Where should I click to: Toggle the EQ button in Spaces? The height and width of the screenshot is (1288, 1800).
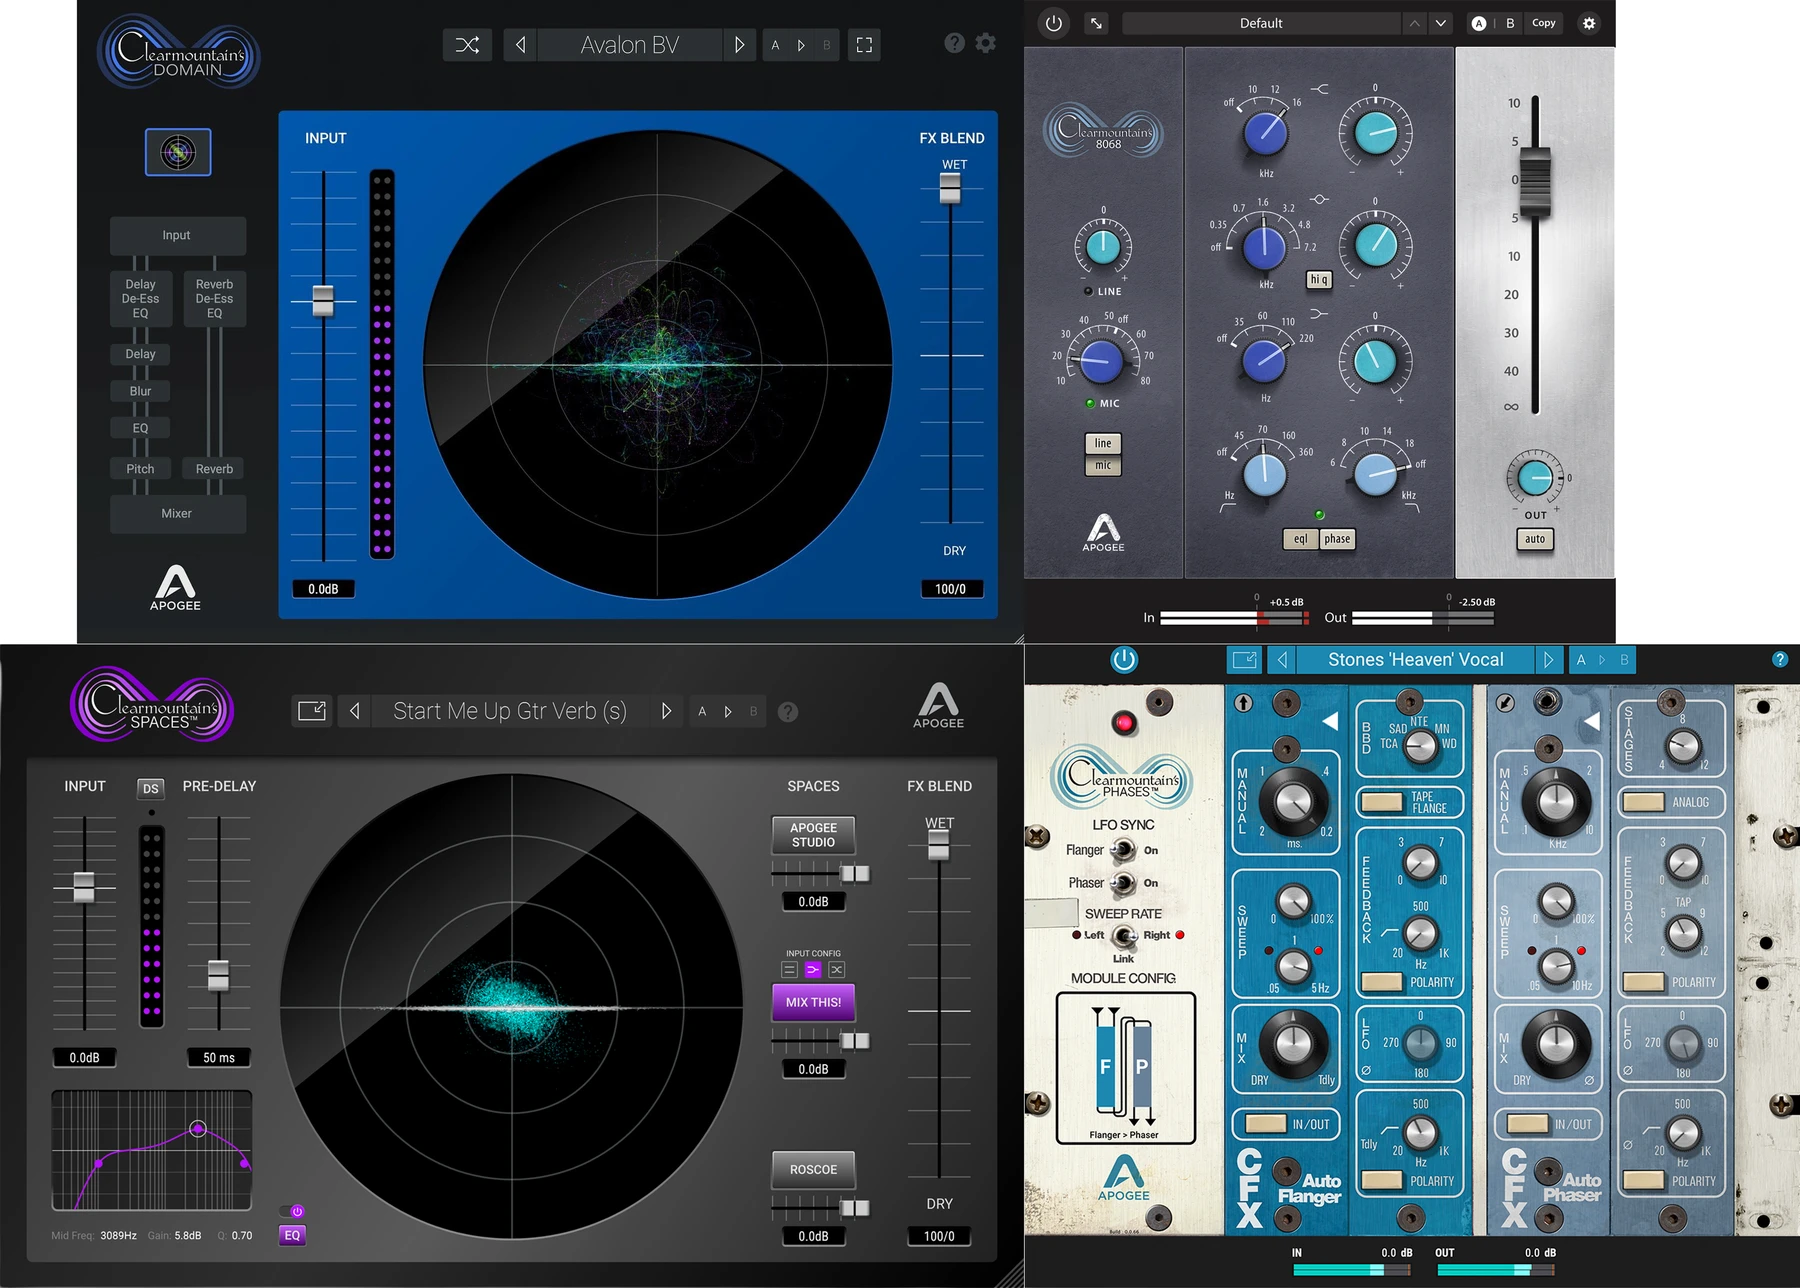tap(292, 1235)
